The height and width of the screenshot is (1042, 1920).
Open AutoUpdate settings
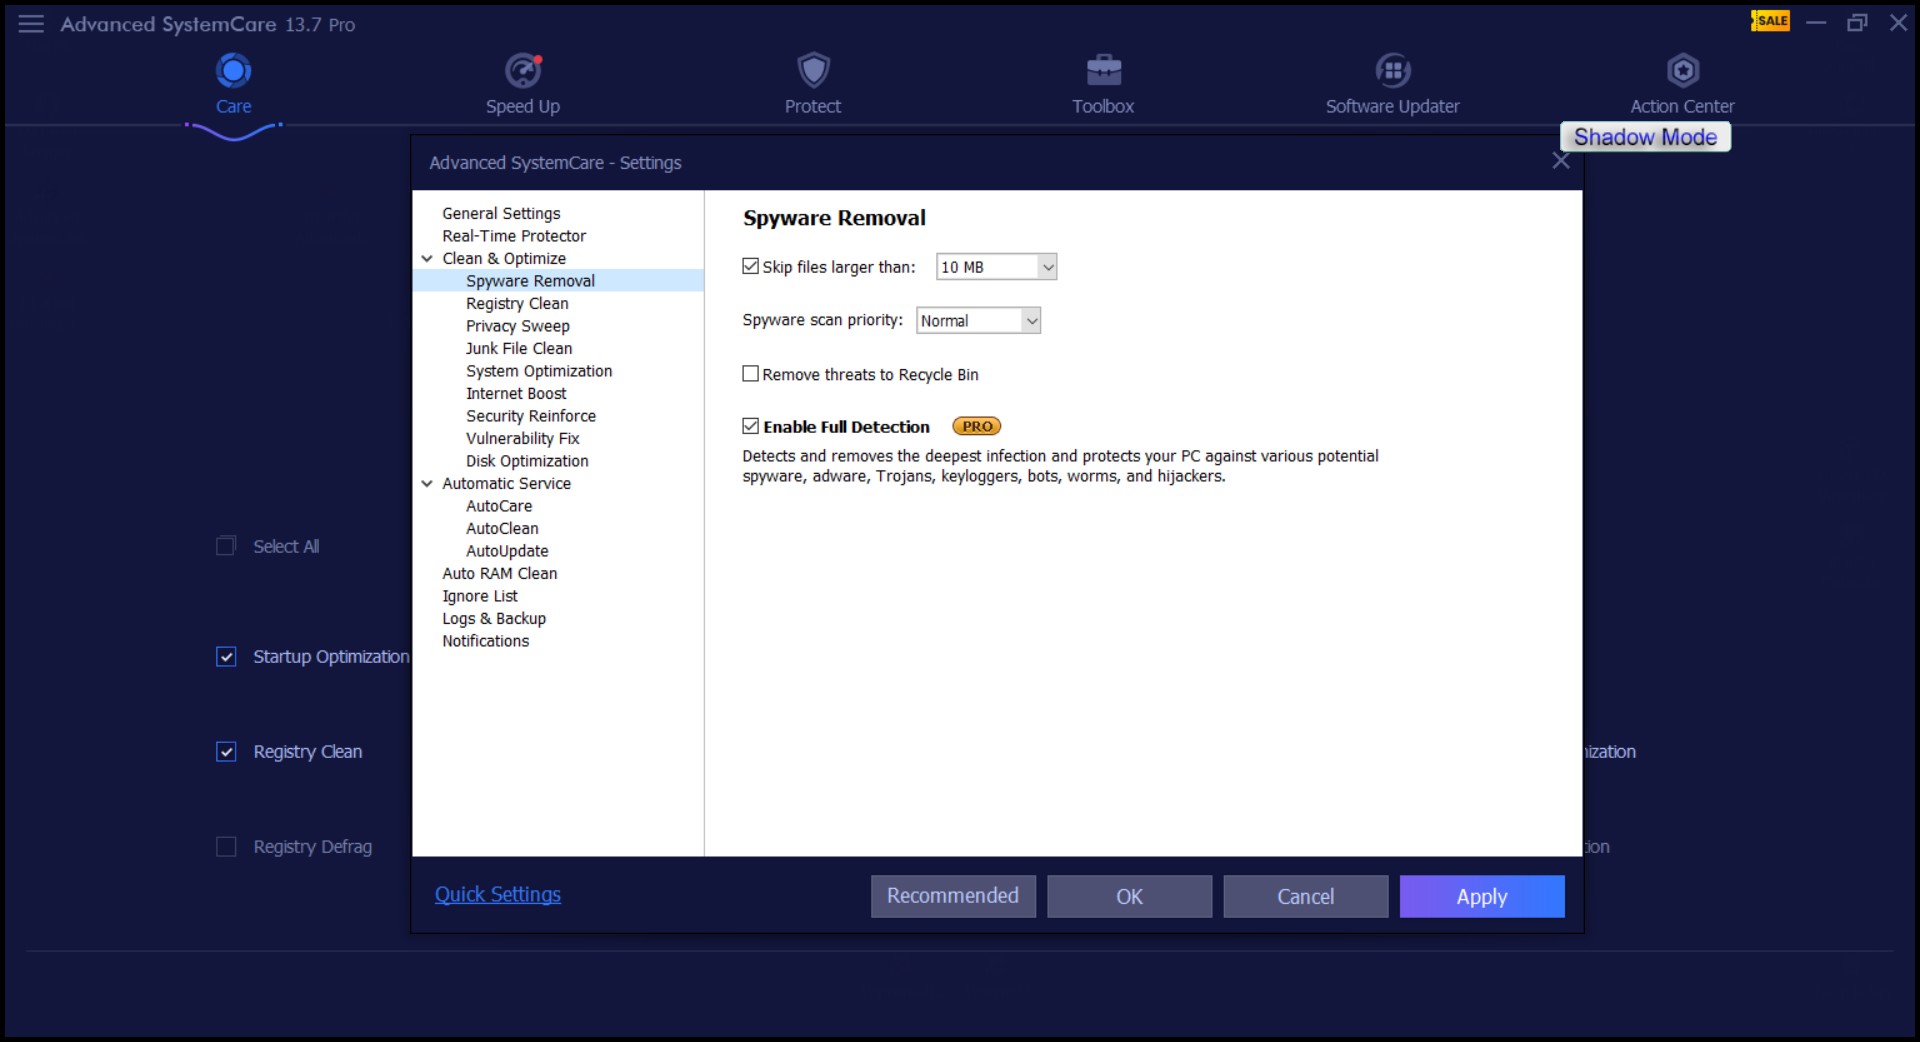507,551
